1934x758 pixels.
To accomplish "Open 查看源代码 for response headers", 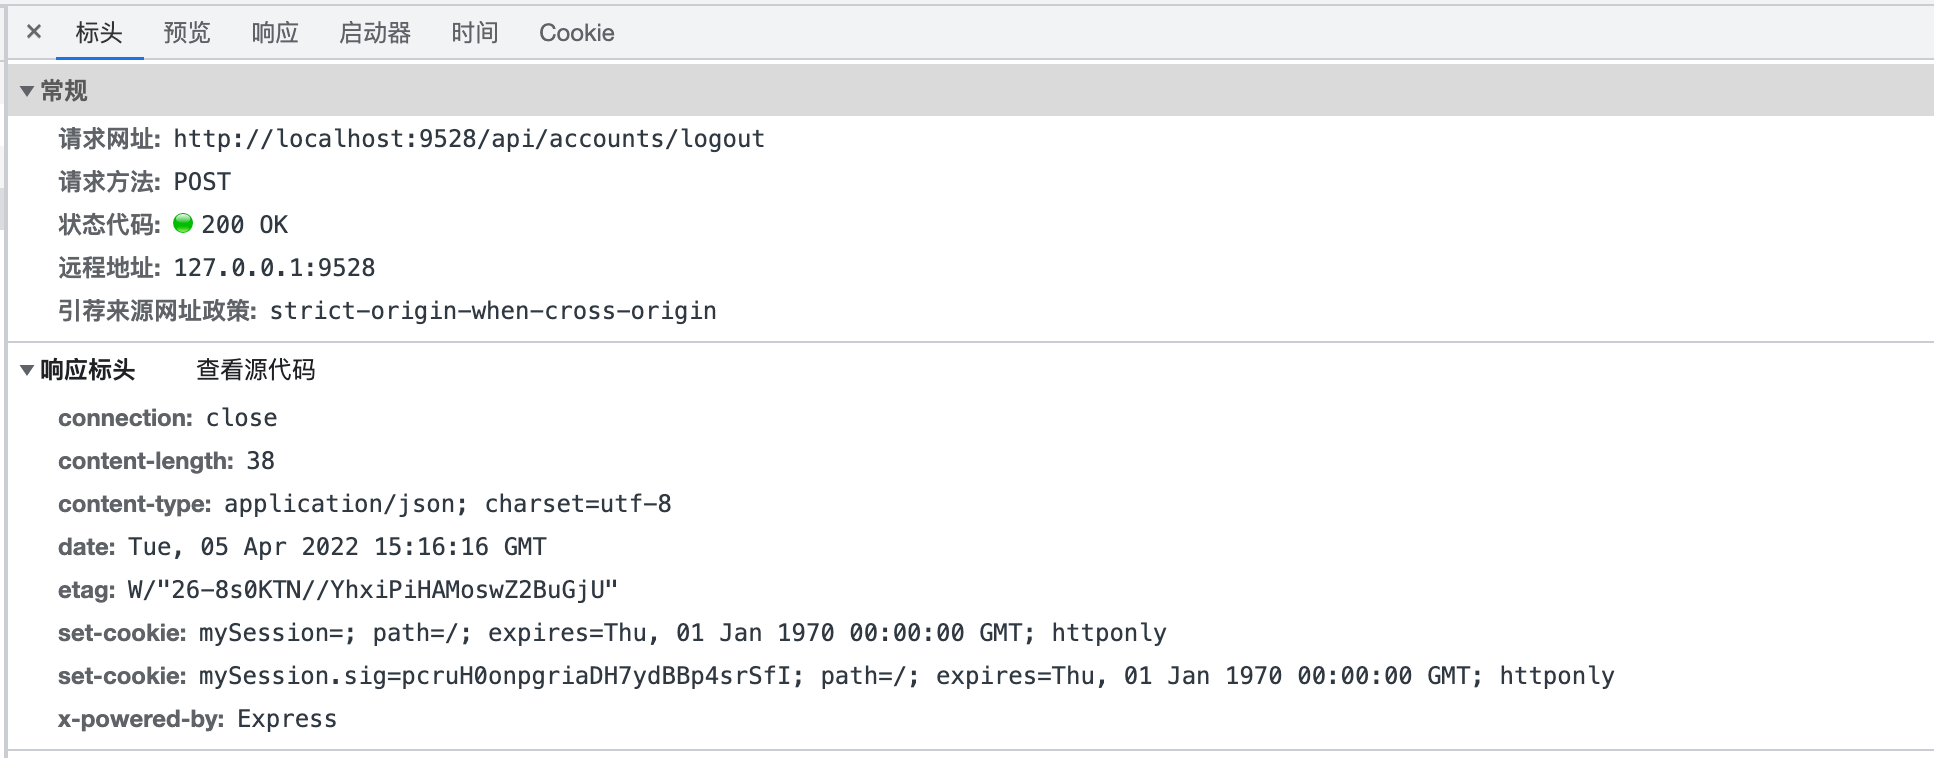I will (x=255, y=369).
